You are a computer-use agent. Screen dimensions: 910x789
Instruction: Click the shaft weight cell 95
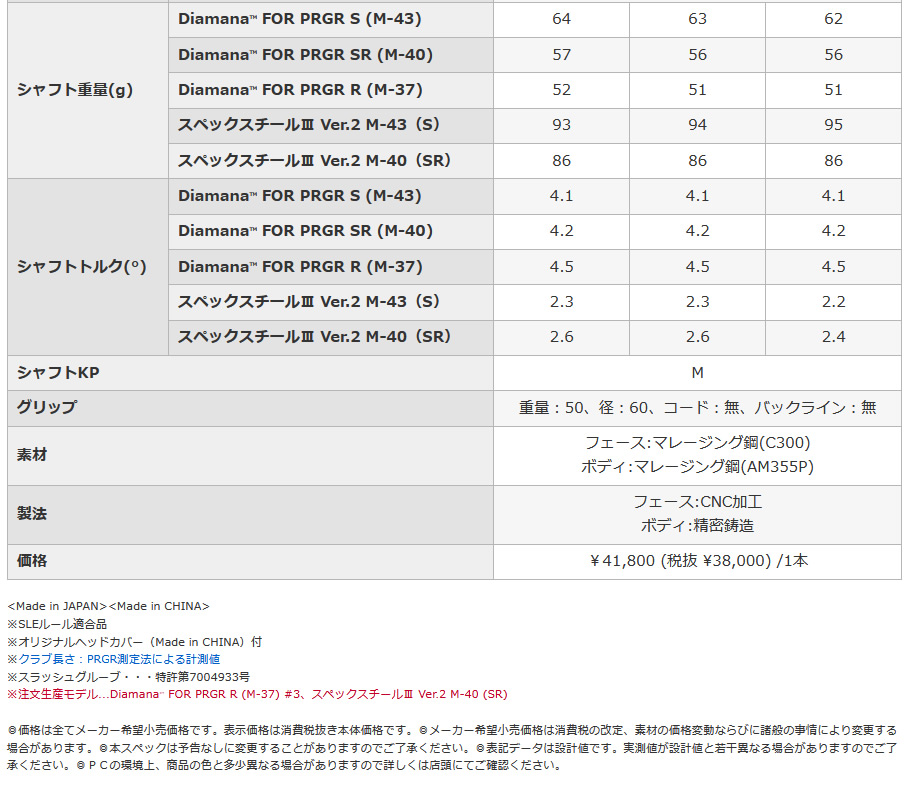pyautogui.click(x=833, y=125)
